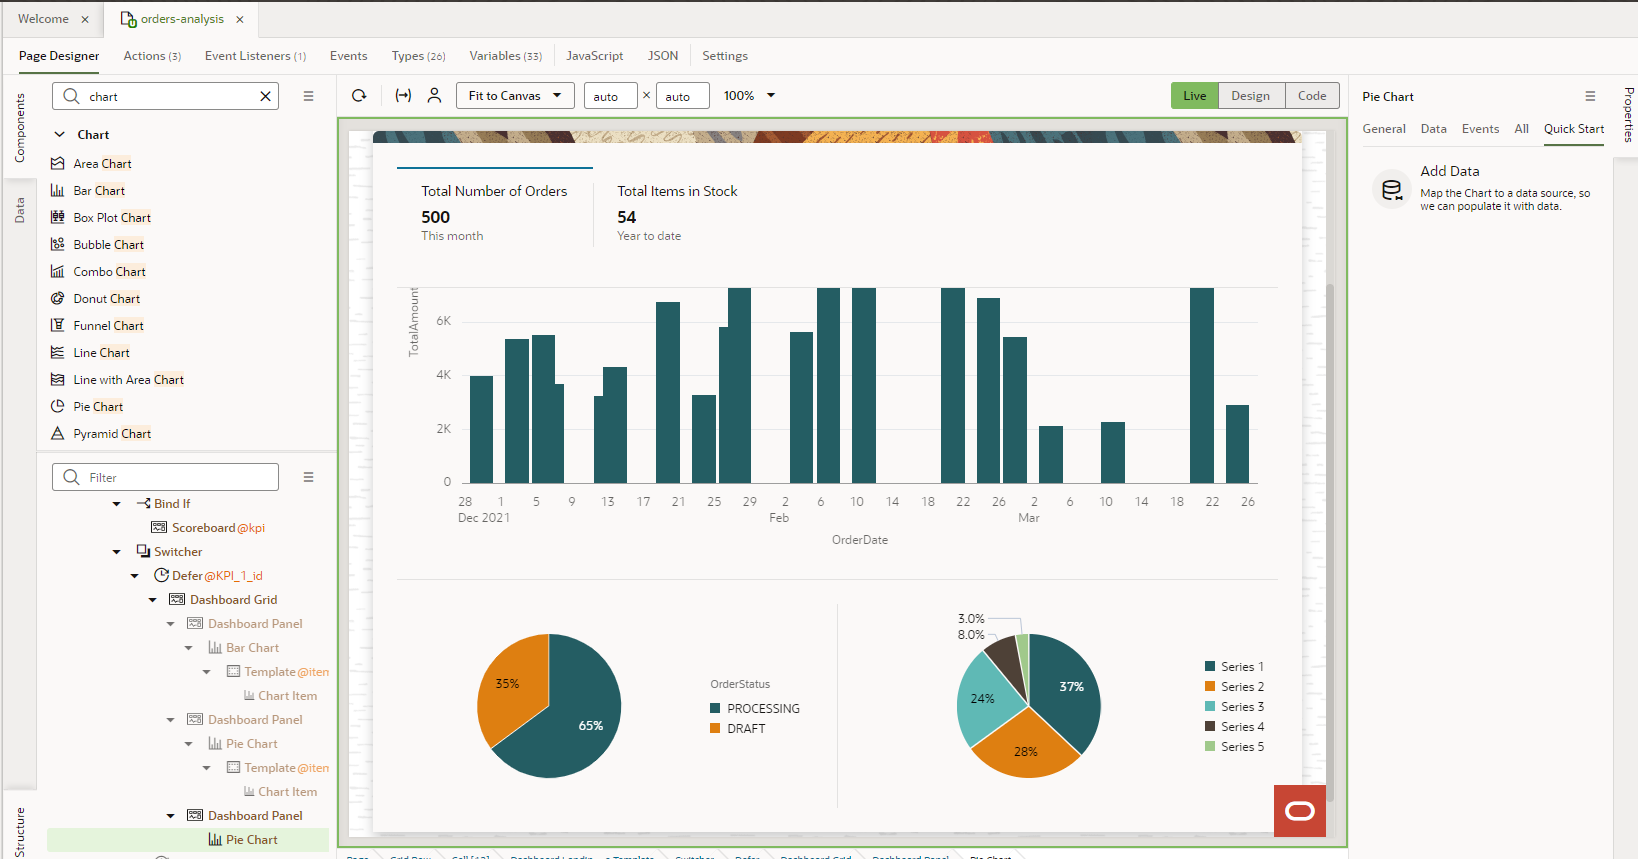The image size is (1638, 859).
Task: Select the Area Chart component icon
Action: 58,163
